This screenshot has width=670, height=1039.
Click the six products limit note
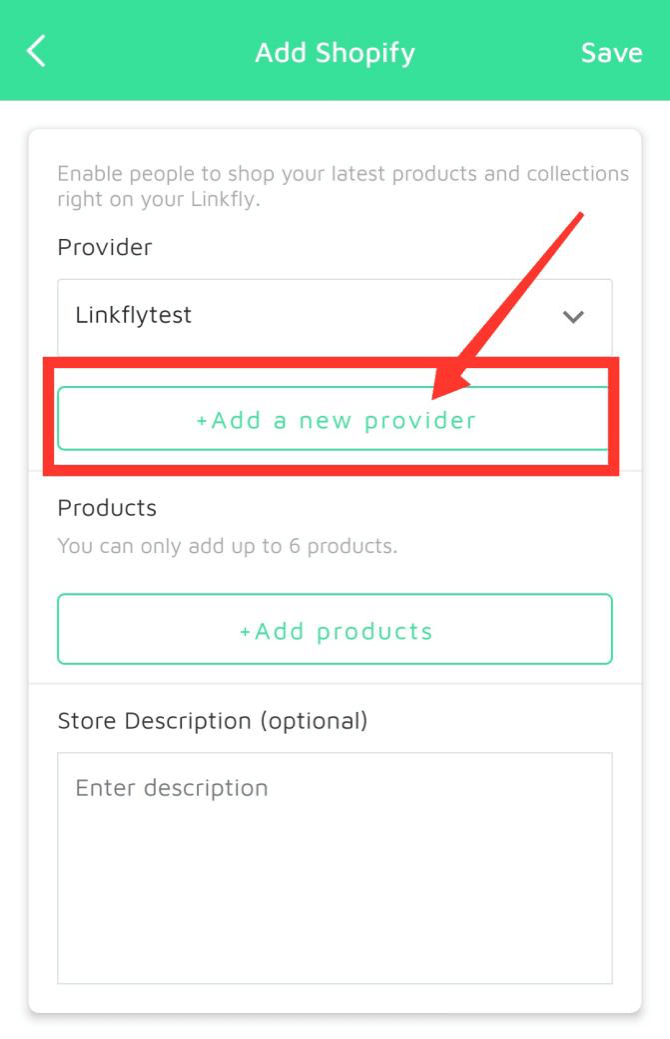227,546
